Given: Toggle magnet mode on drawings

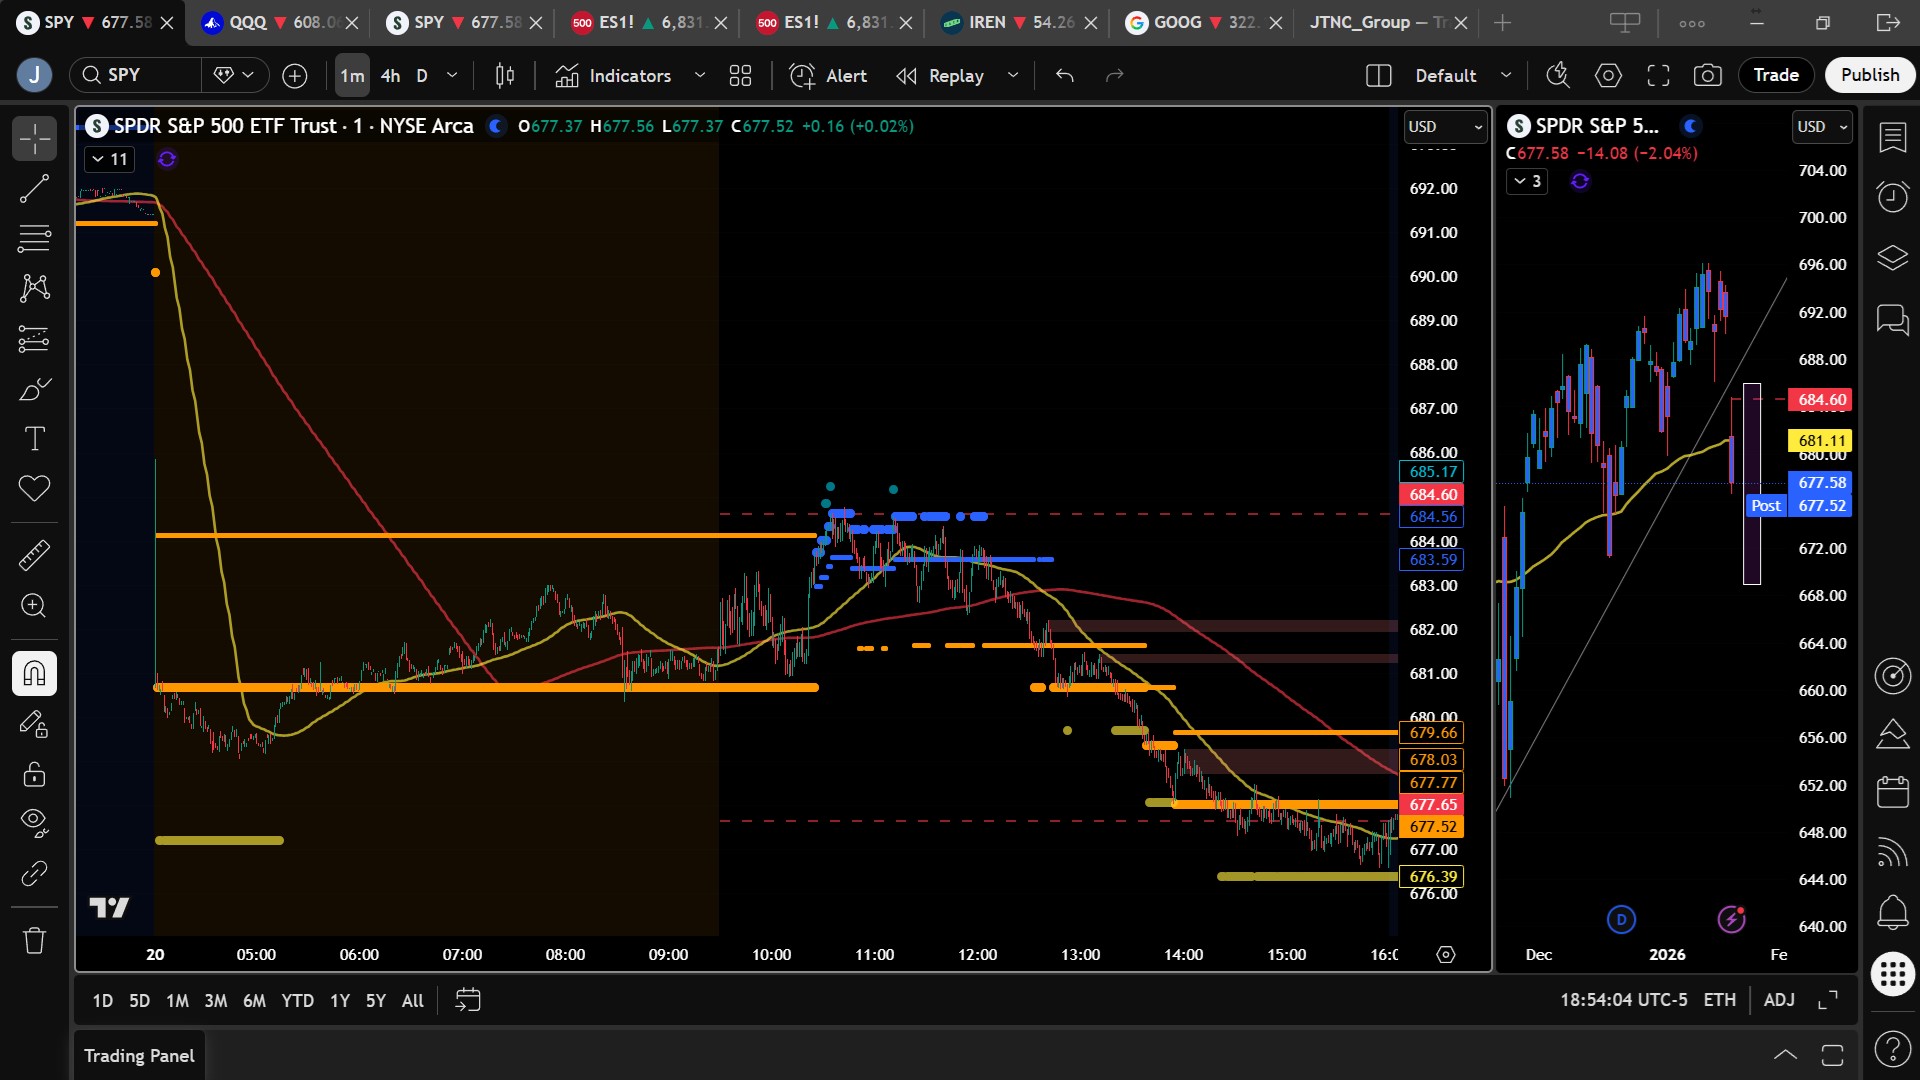Looking at the screenshot, I should [x=34, y=674].
